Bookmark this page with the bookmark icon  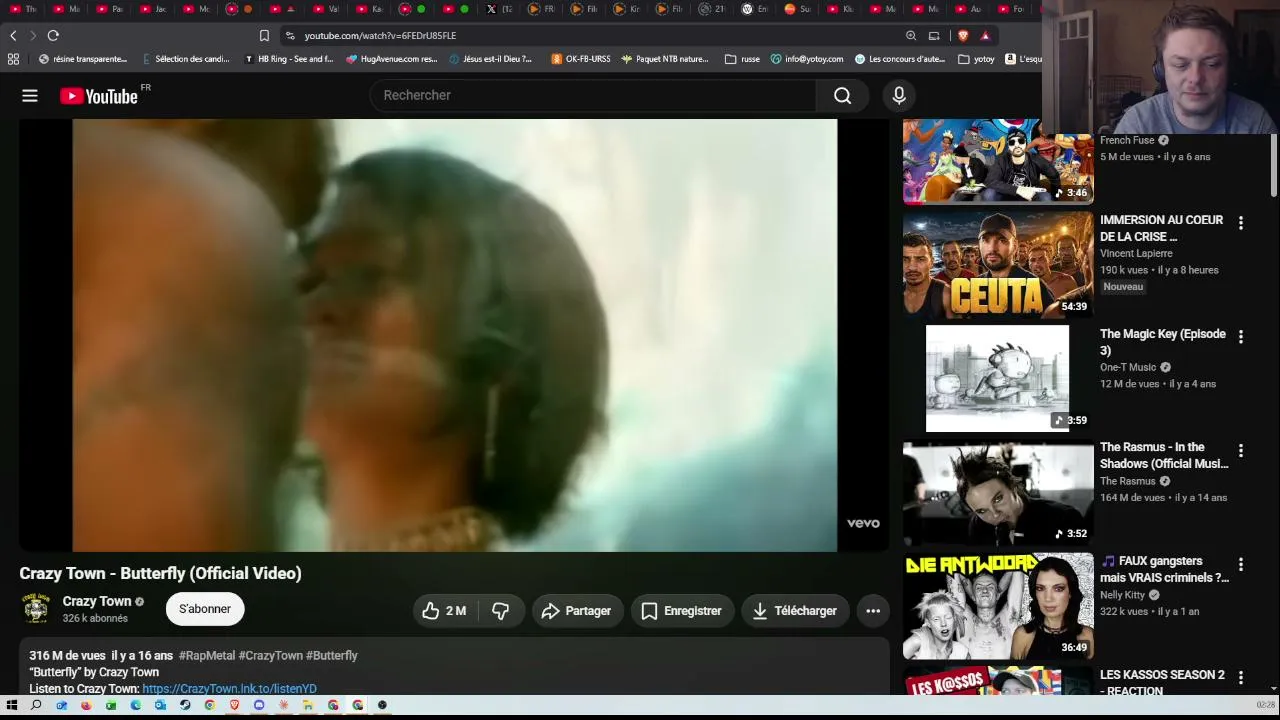point(264,36)
